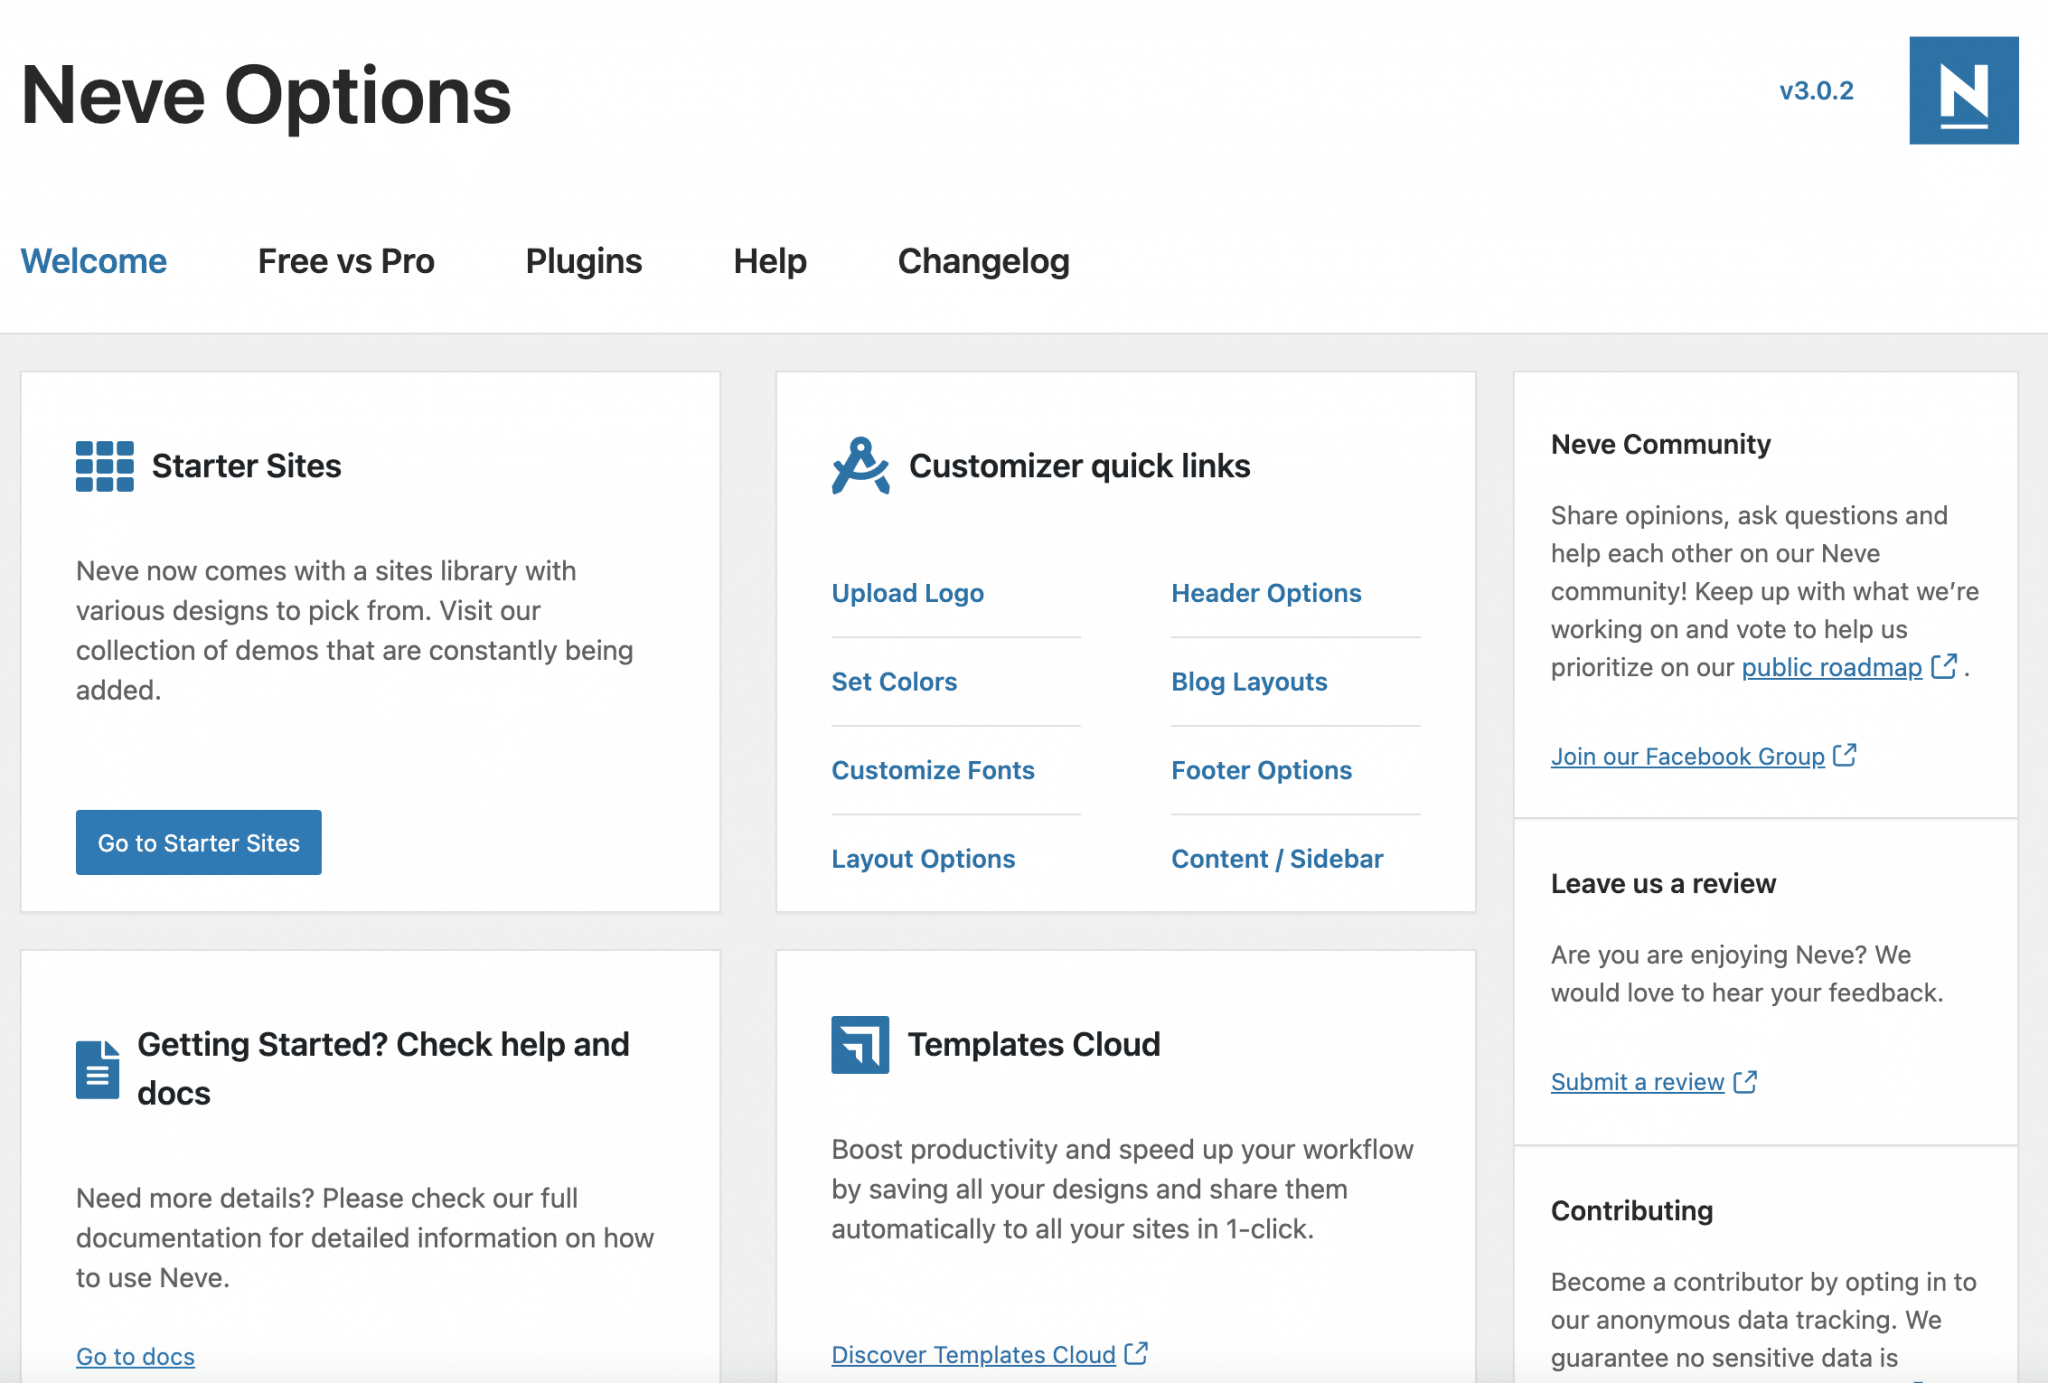Click the Leave us a review heading
Screen dimensions: 2048x1383
1663,883
